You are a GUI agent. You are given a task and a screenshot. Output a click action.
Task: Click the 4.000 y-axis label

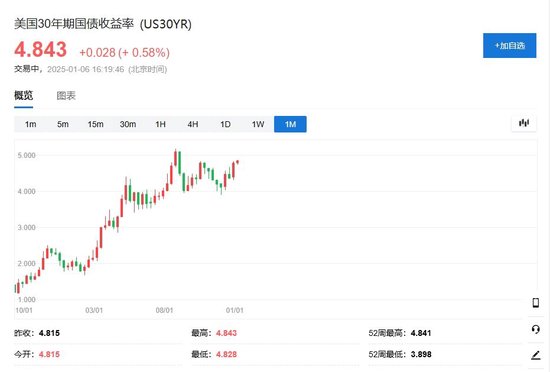point(27,191)
